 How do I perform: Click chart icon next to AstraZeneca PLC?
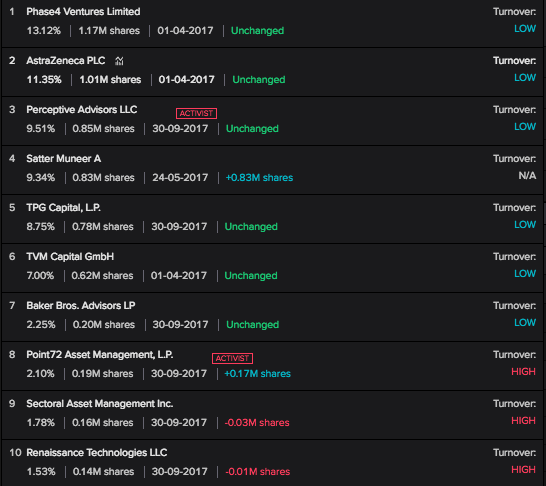(119, 61)
